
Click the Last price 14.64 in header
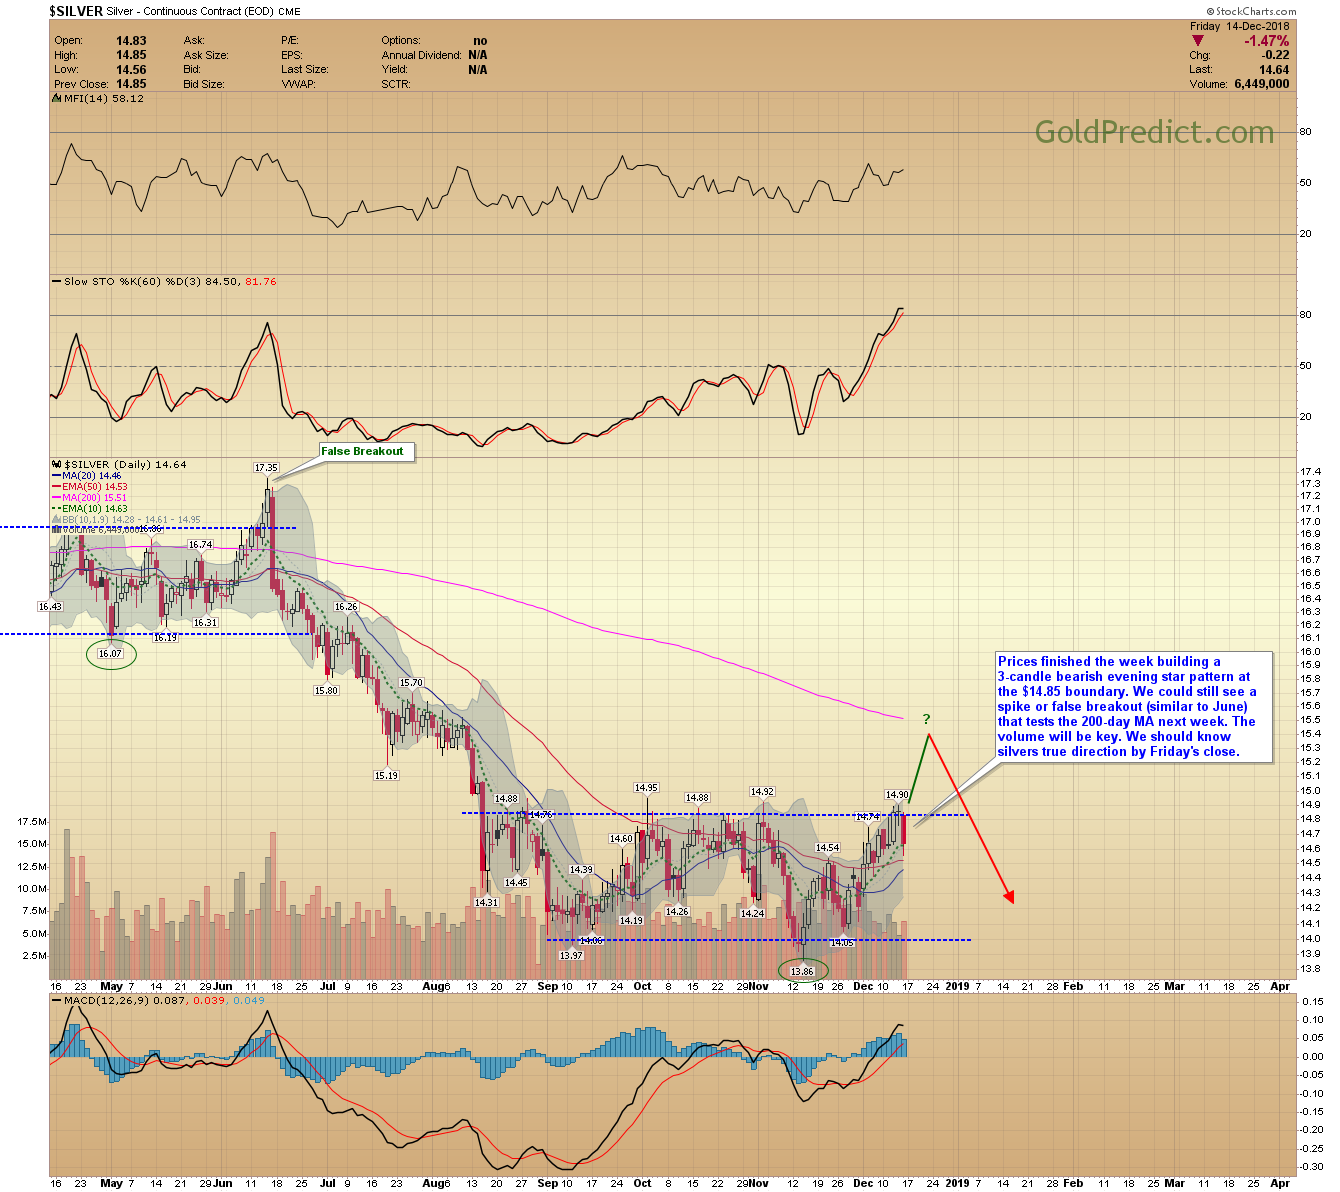(x=1274, y=70)
